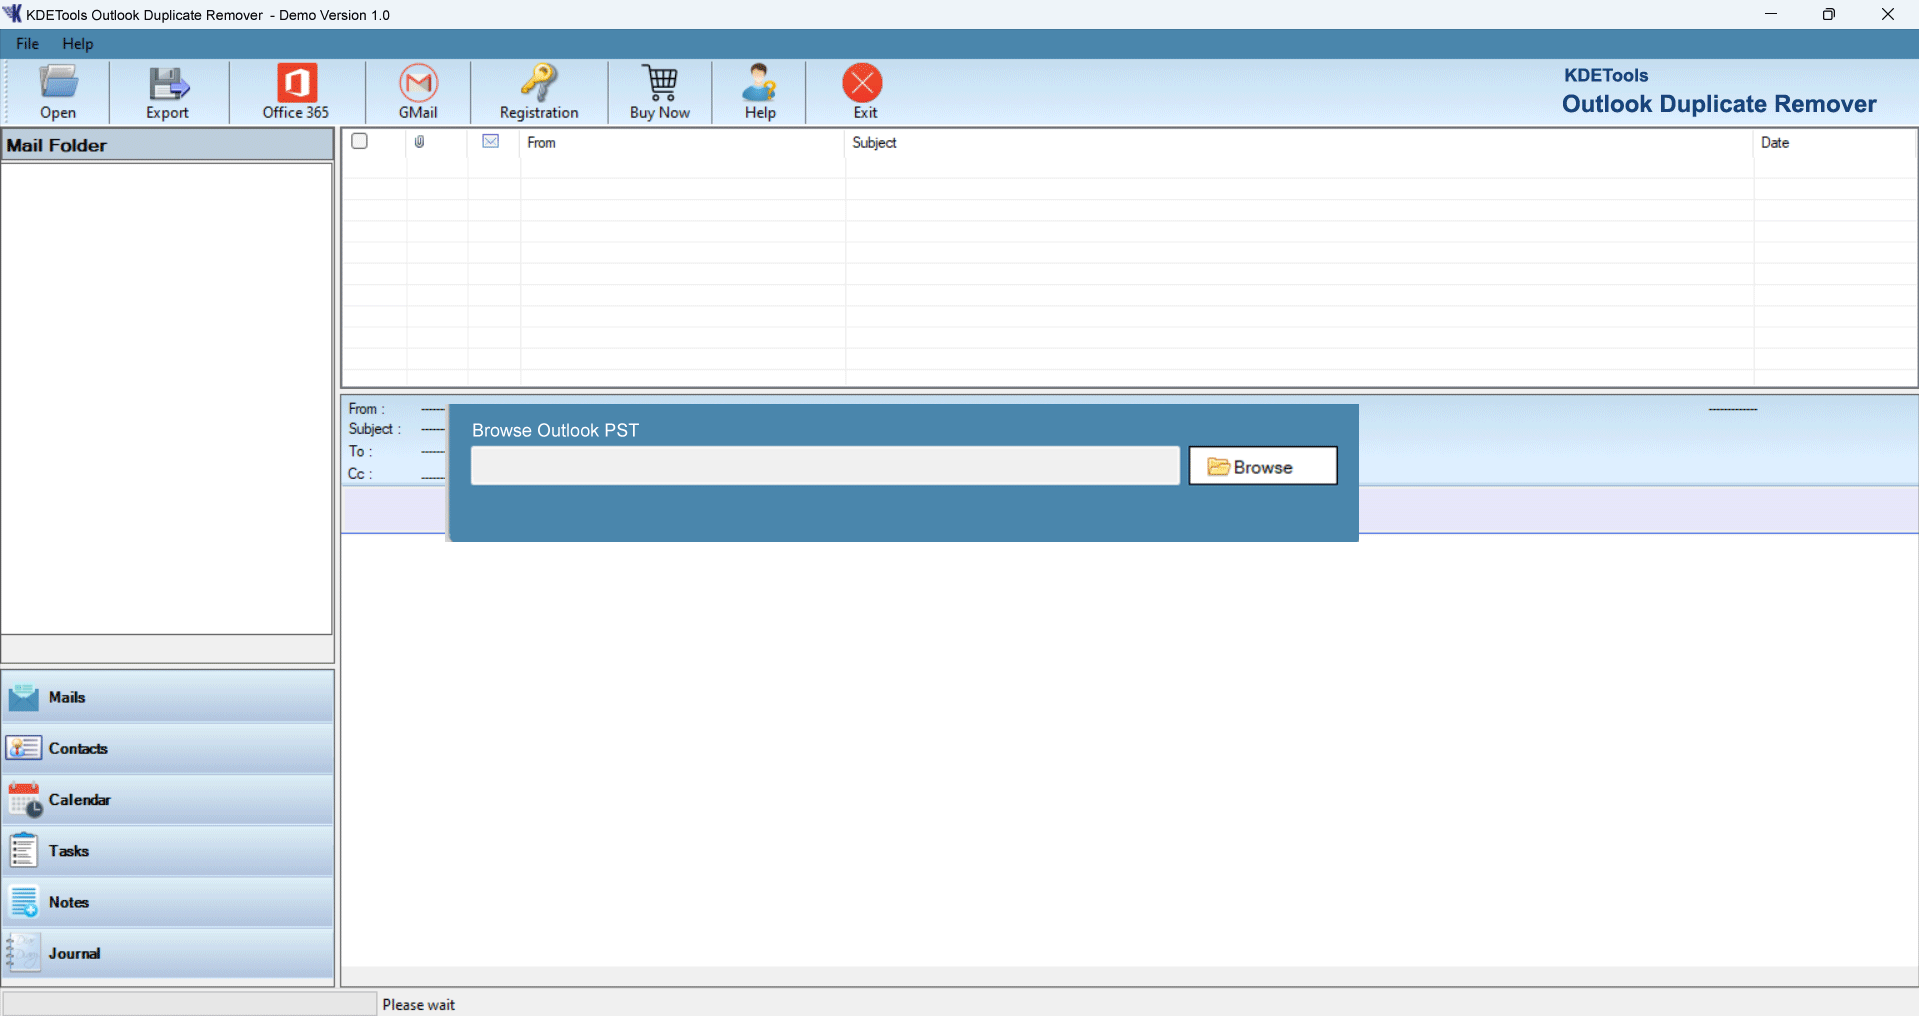Open the Notes section
Image resolution: width=1919 pixels, height=1016 pixels.
167,902
